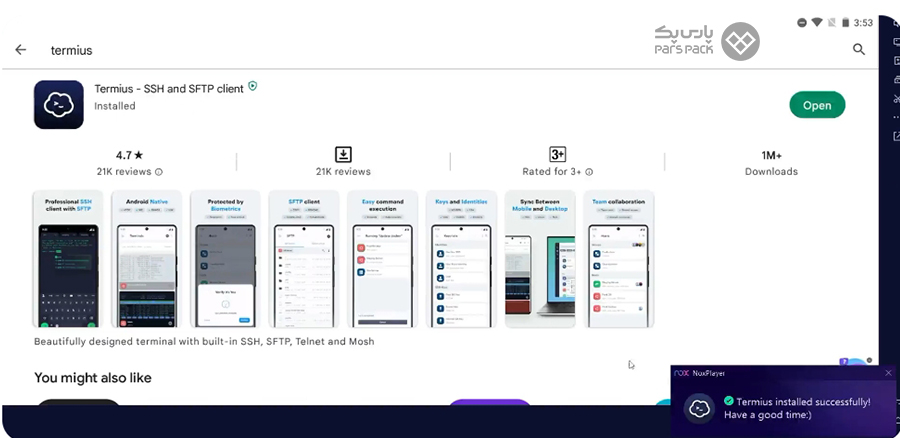Open the Keys and Identities screenshot

[461, 259]
